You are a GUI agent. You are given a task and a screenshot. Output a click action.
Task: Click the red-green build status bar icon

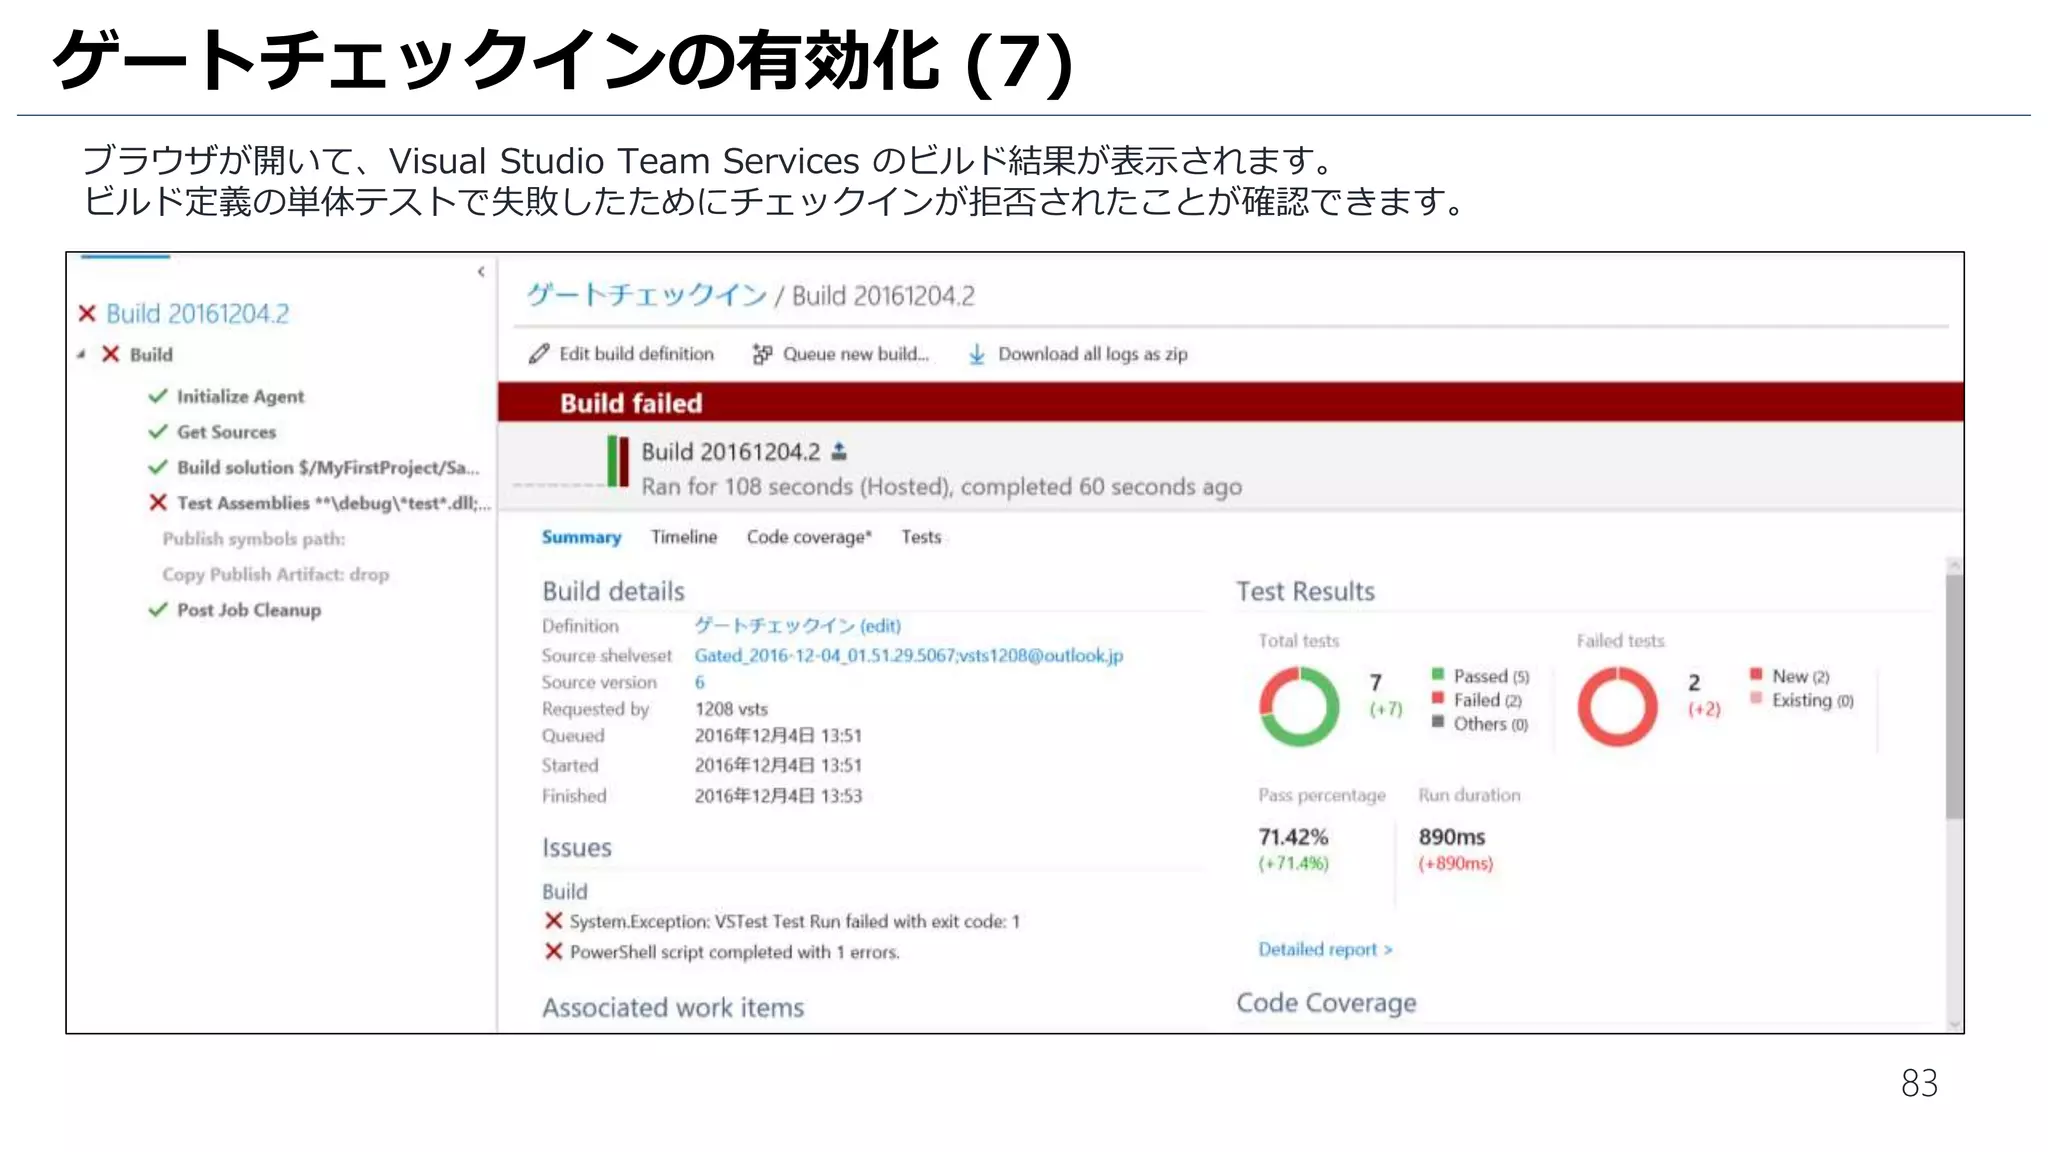coord(618,462)
